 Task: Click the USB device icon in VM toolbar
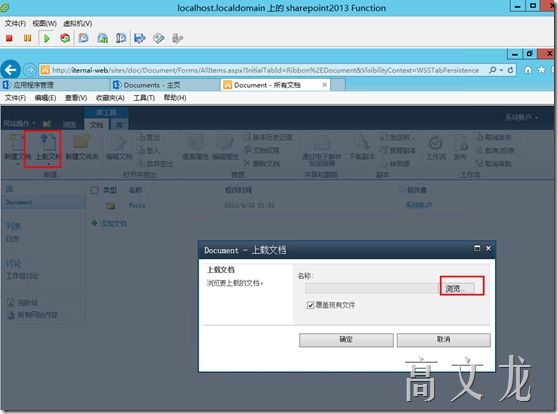(x=177, y=38)
